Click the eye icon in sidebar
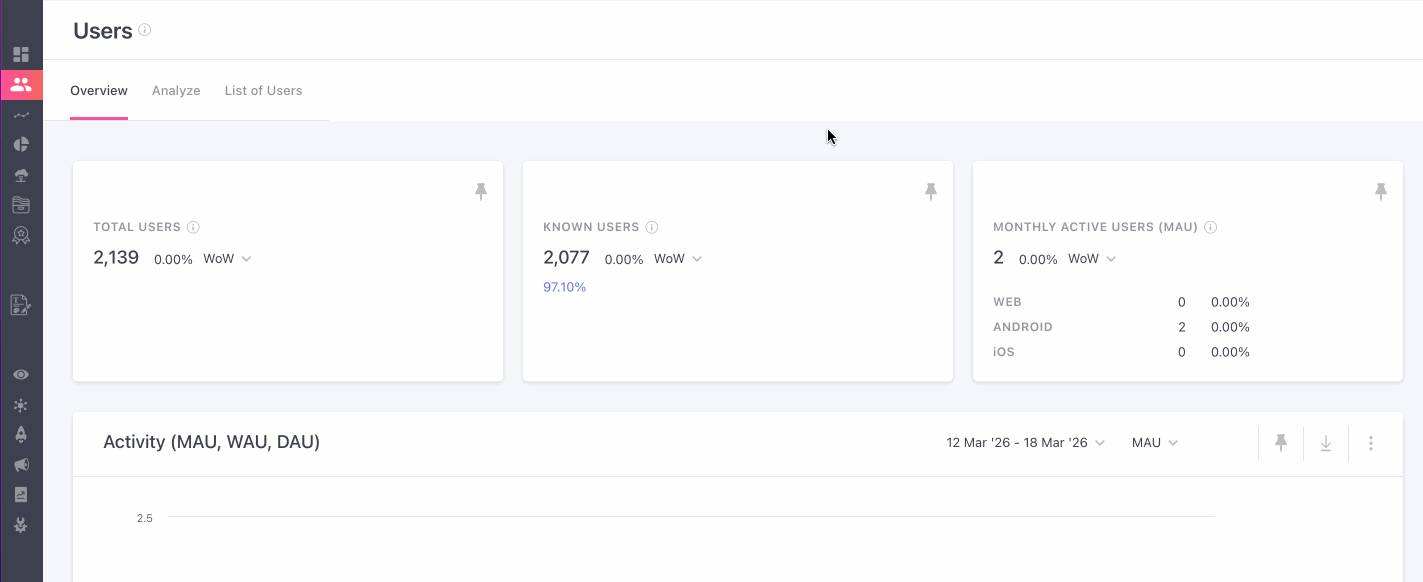1423x582 pixels. pos(21,375)
